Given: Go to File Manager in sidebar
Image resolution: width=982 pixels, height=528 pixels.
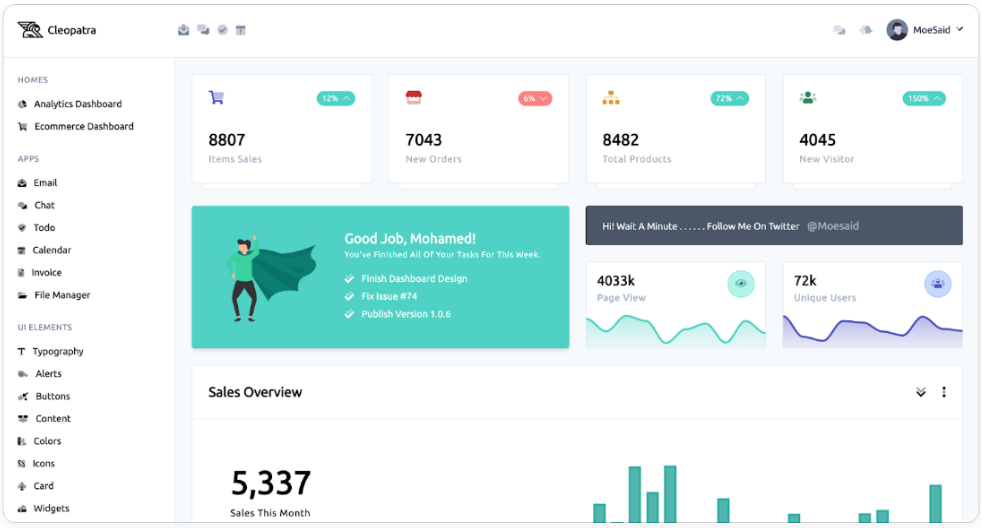Looking at the screenshot, I should coord(62,295).
